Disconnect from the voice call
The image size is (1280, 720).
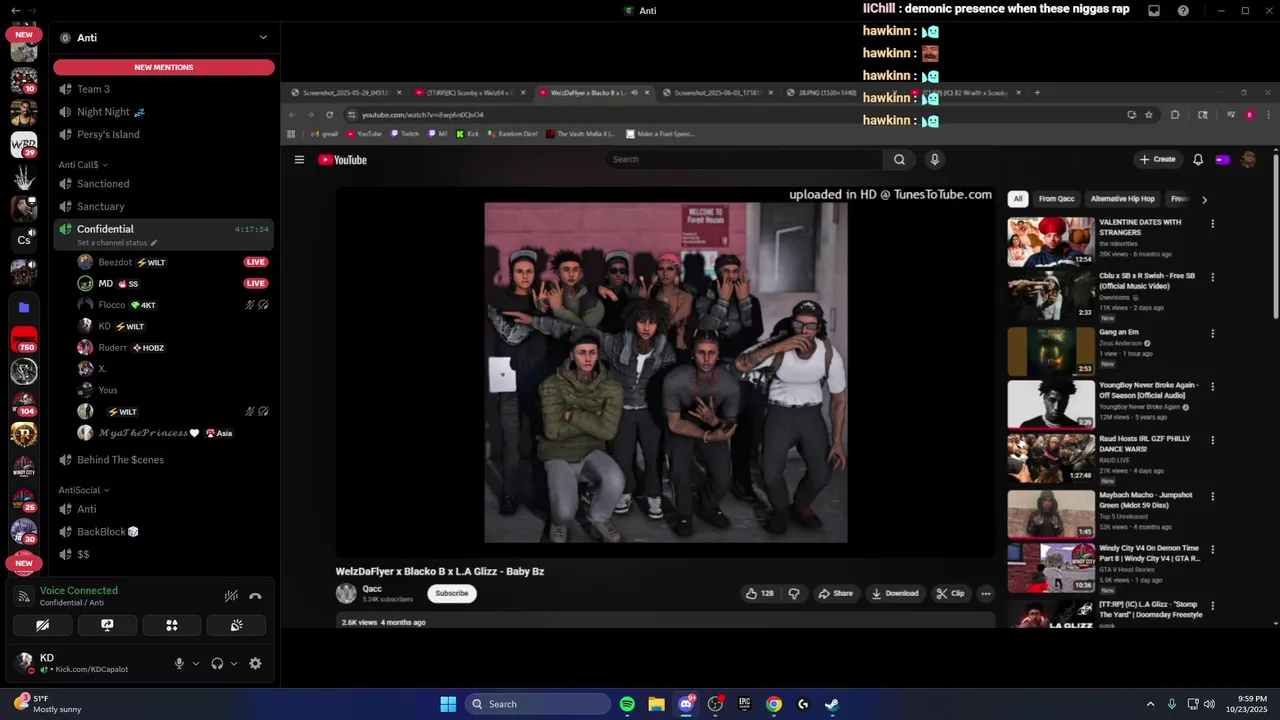coord(255,596)
